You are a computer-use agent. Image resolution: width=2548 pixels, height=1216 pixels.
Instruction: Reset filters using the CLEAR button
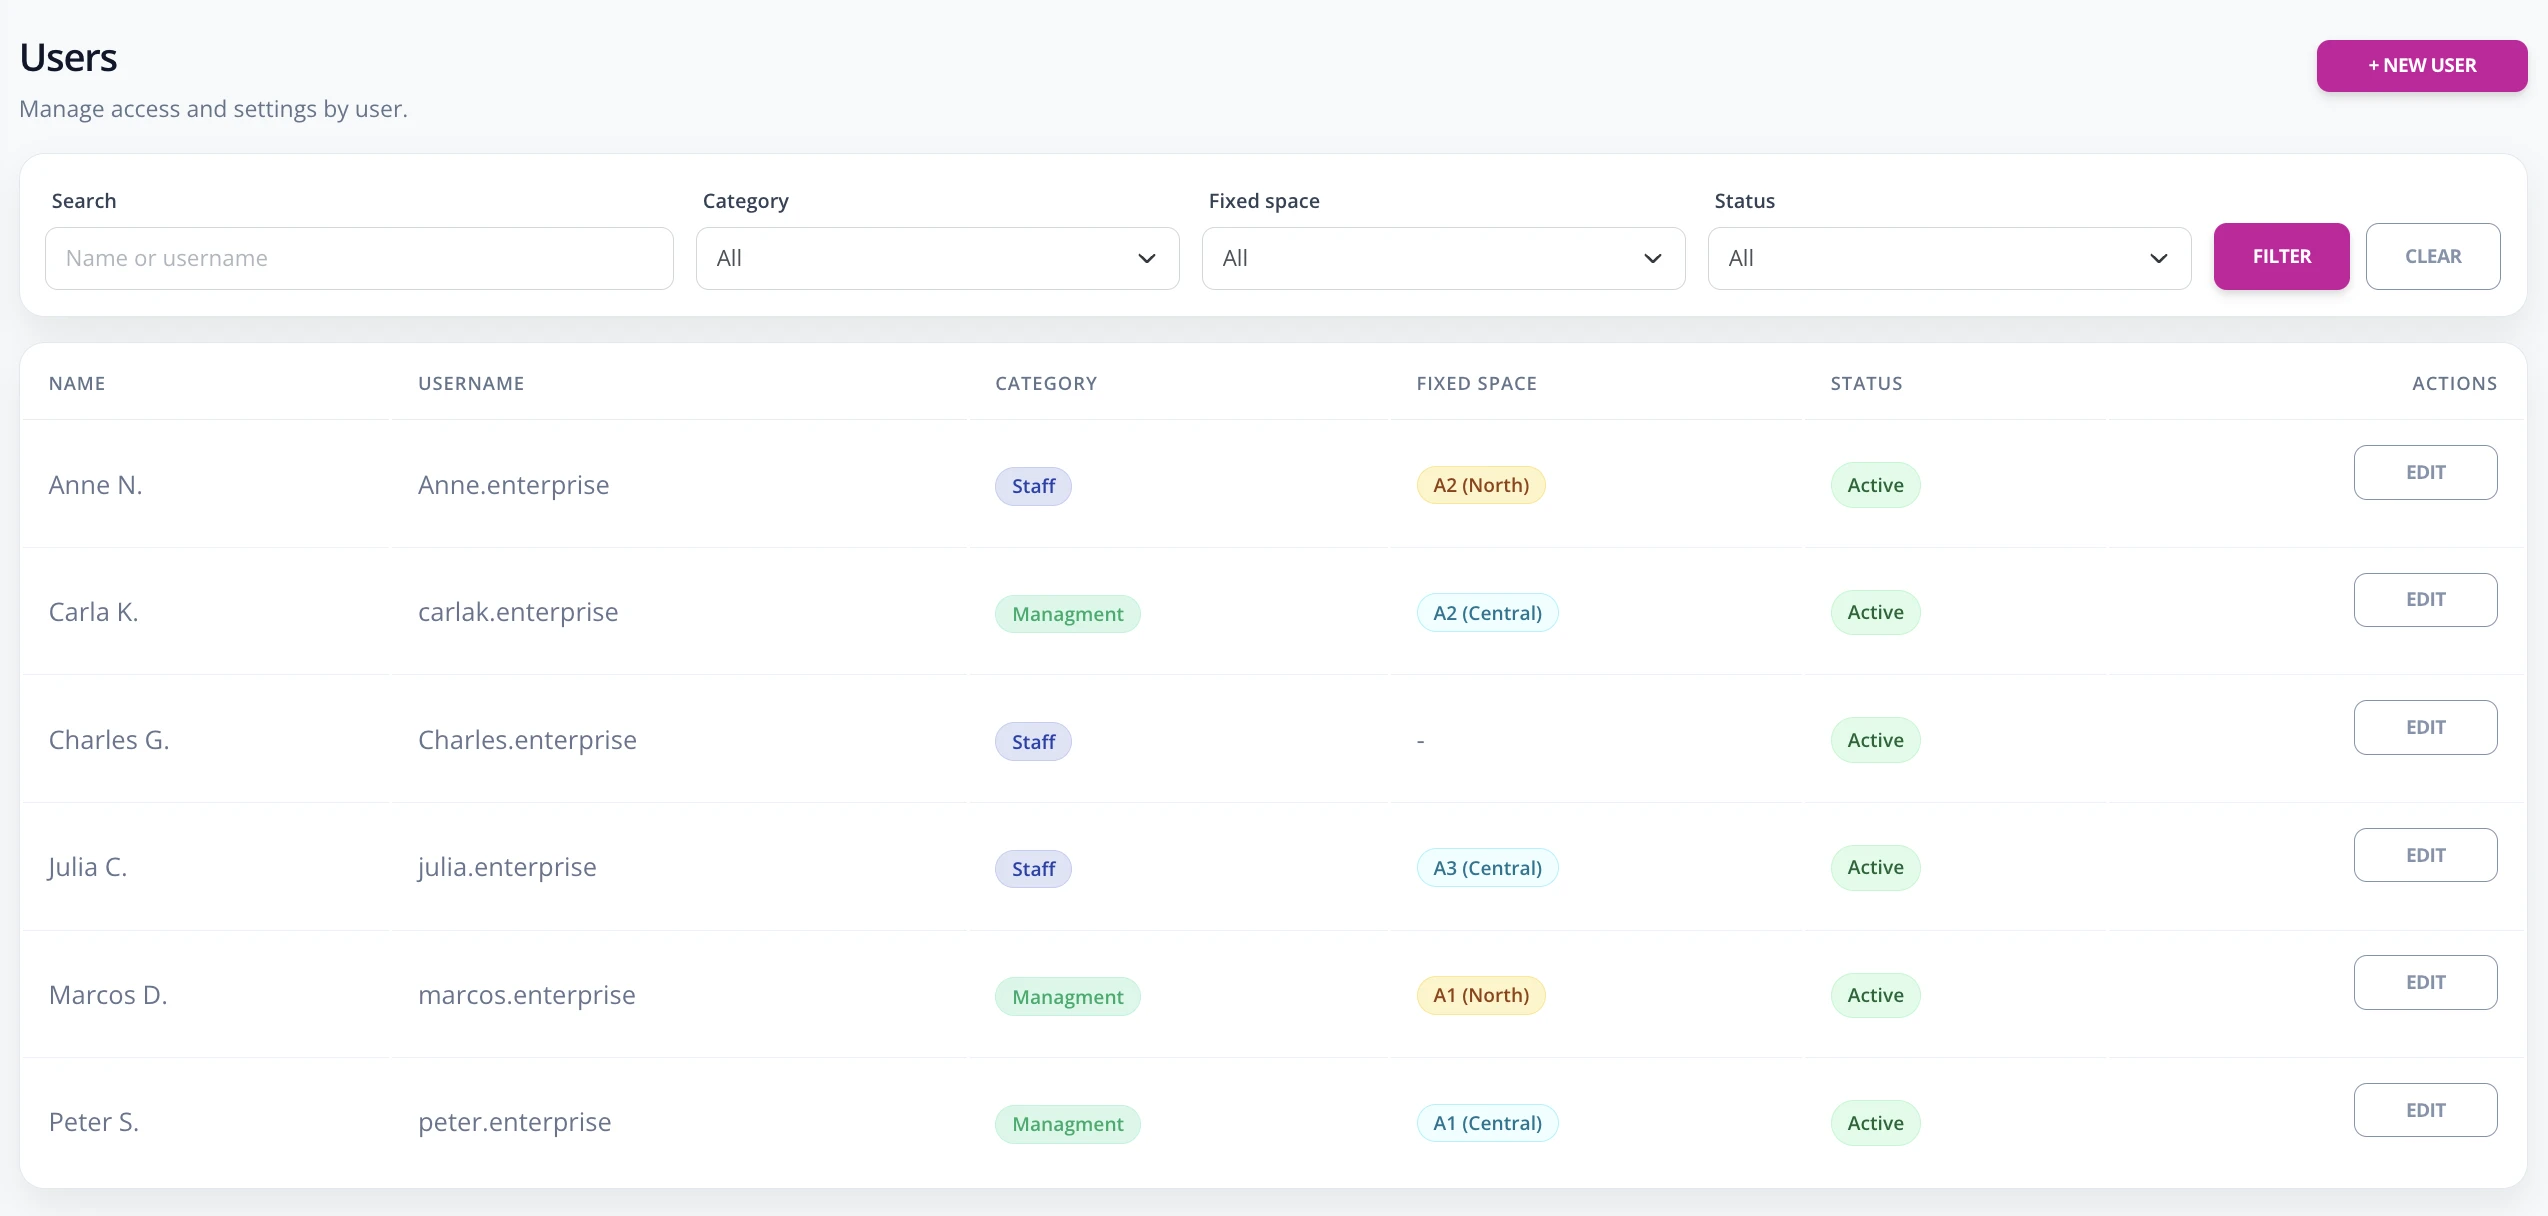tap(2433, 257)
